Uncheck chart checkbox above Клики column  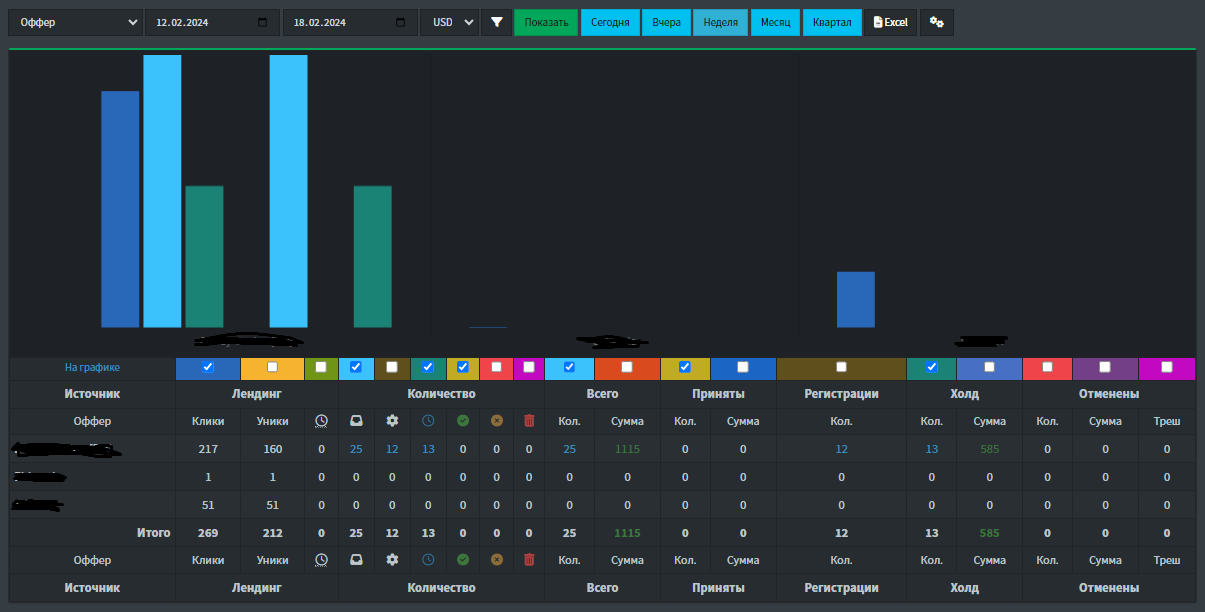pos(208,367)
